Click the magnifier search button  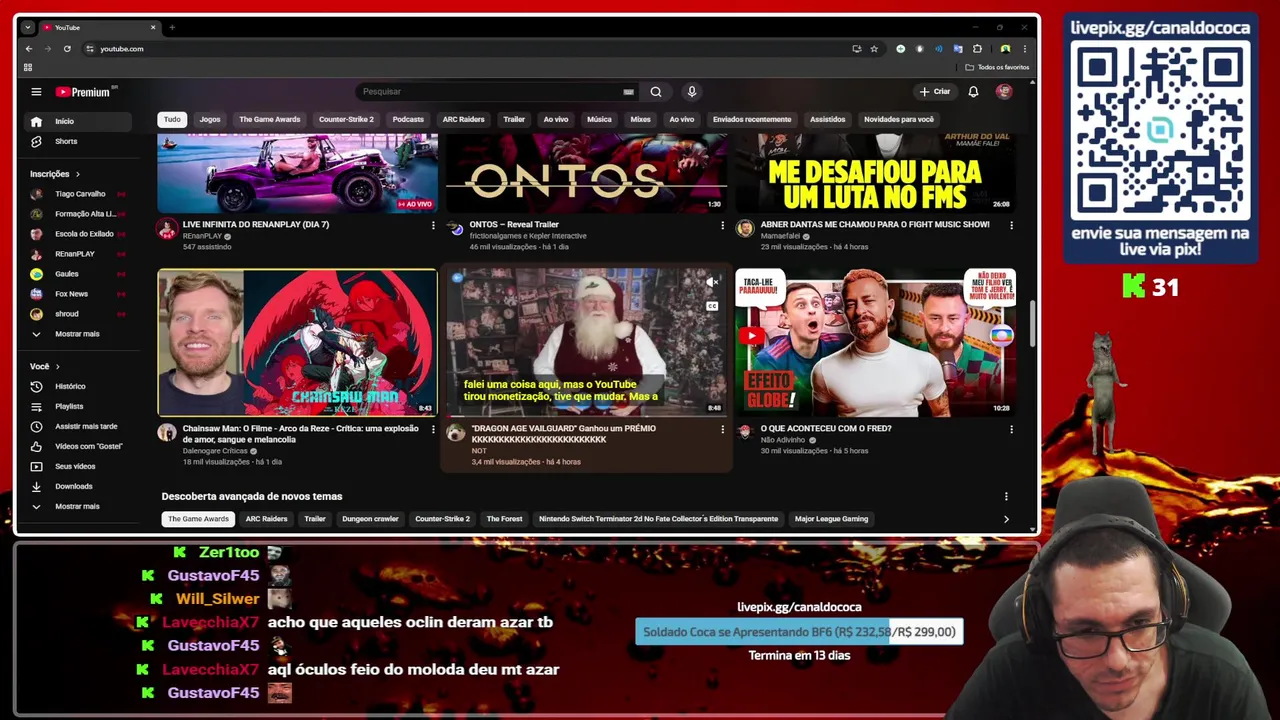(656, 92)
